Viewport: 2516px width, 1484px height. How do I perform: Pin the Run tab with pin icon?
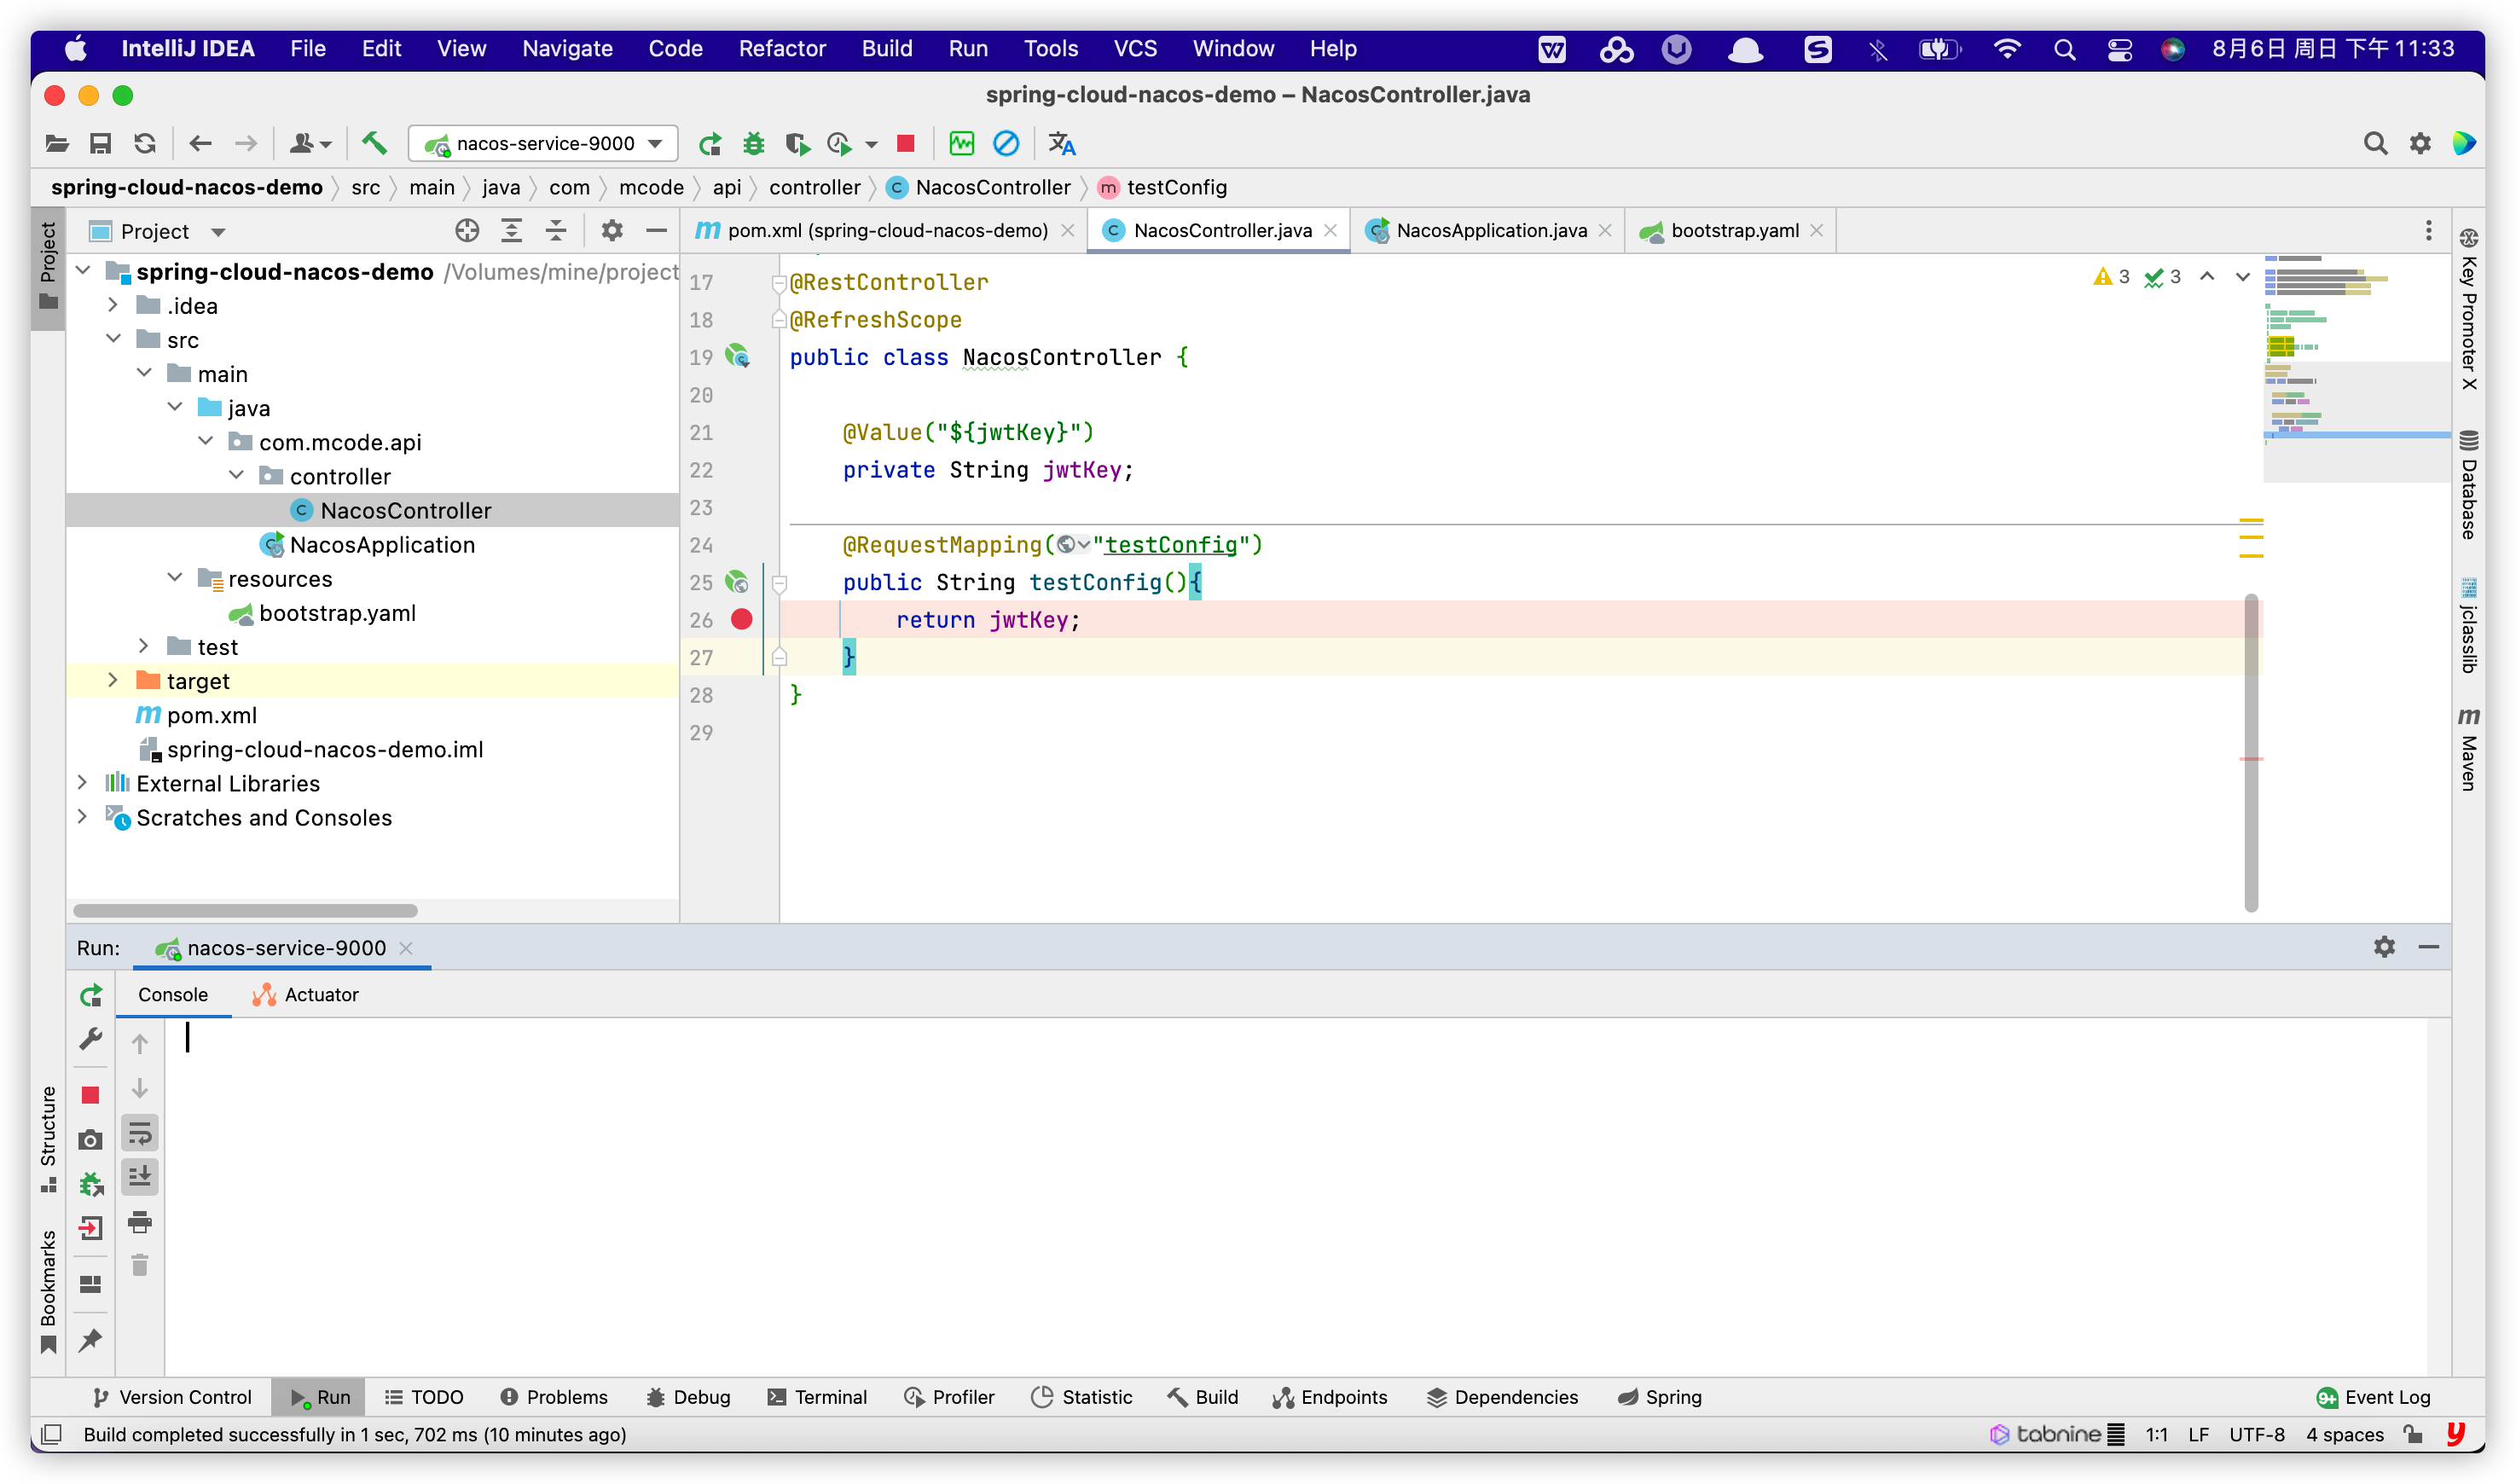click(x=91, y=1341)
